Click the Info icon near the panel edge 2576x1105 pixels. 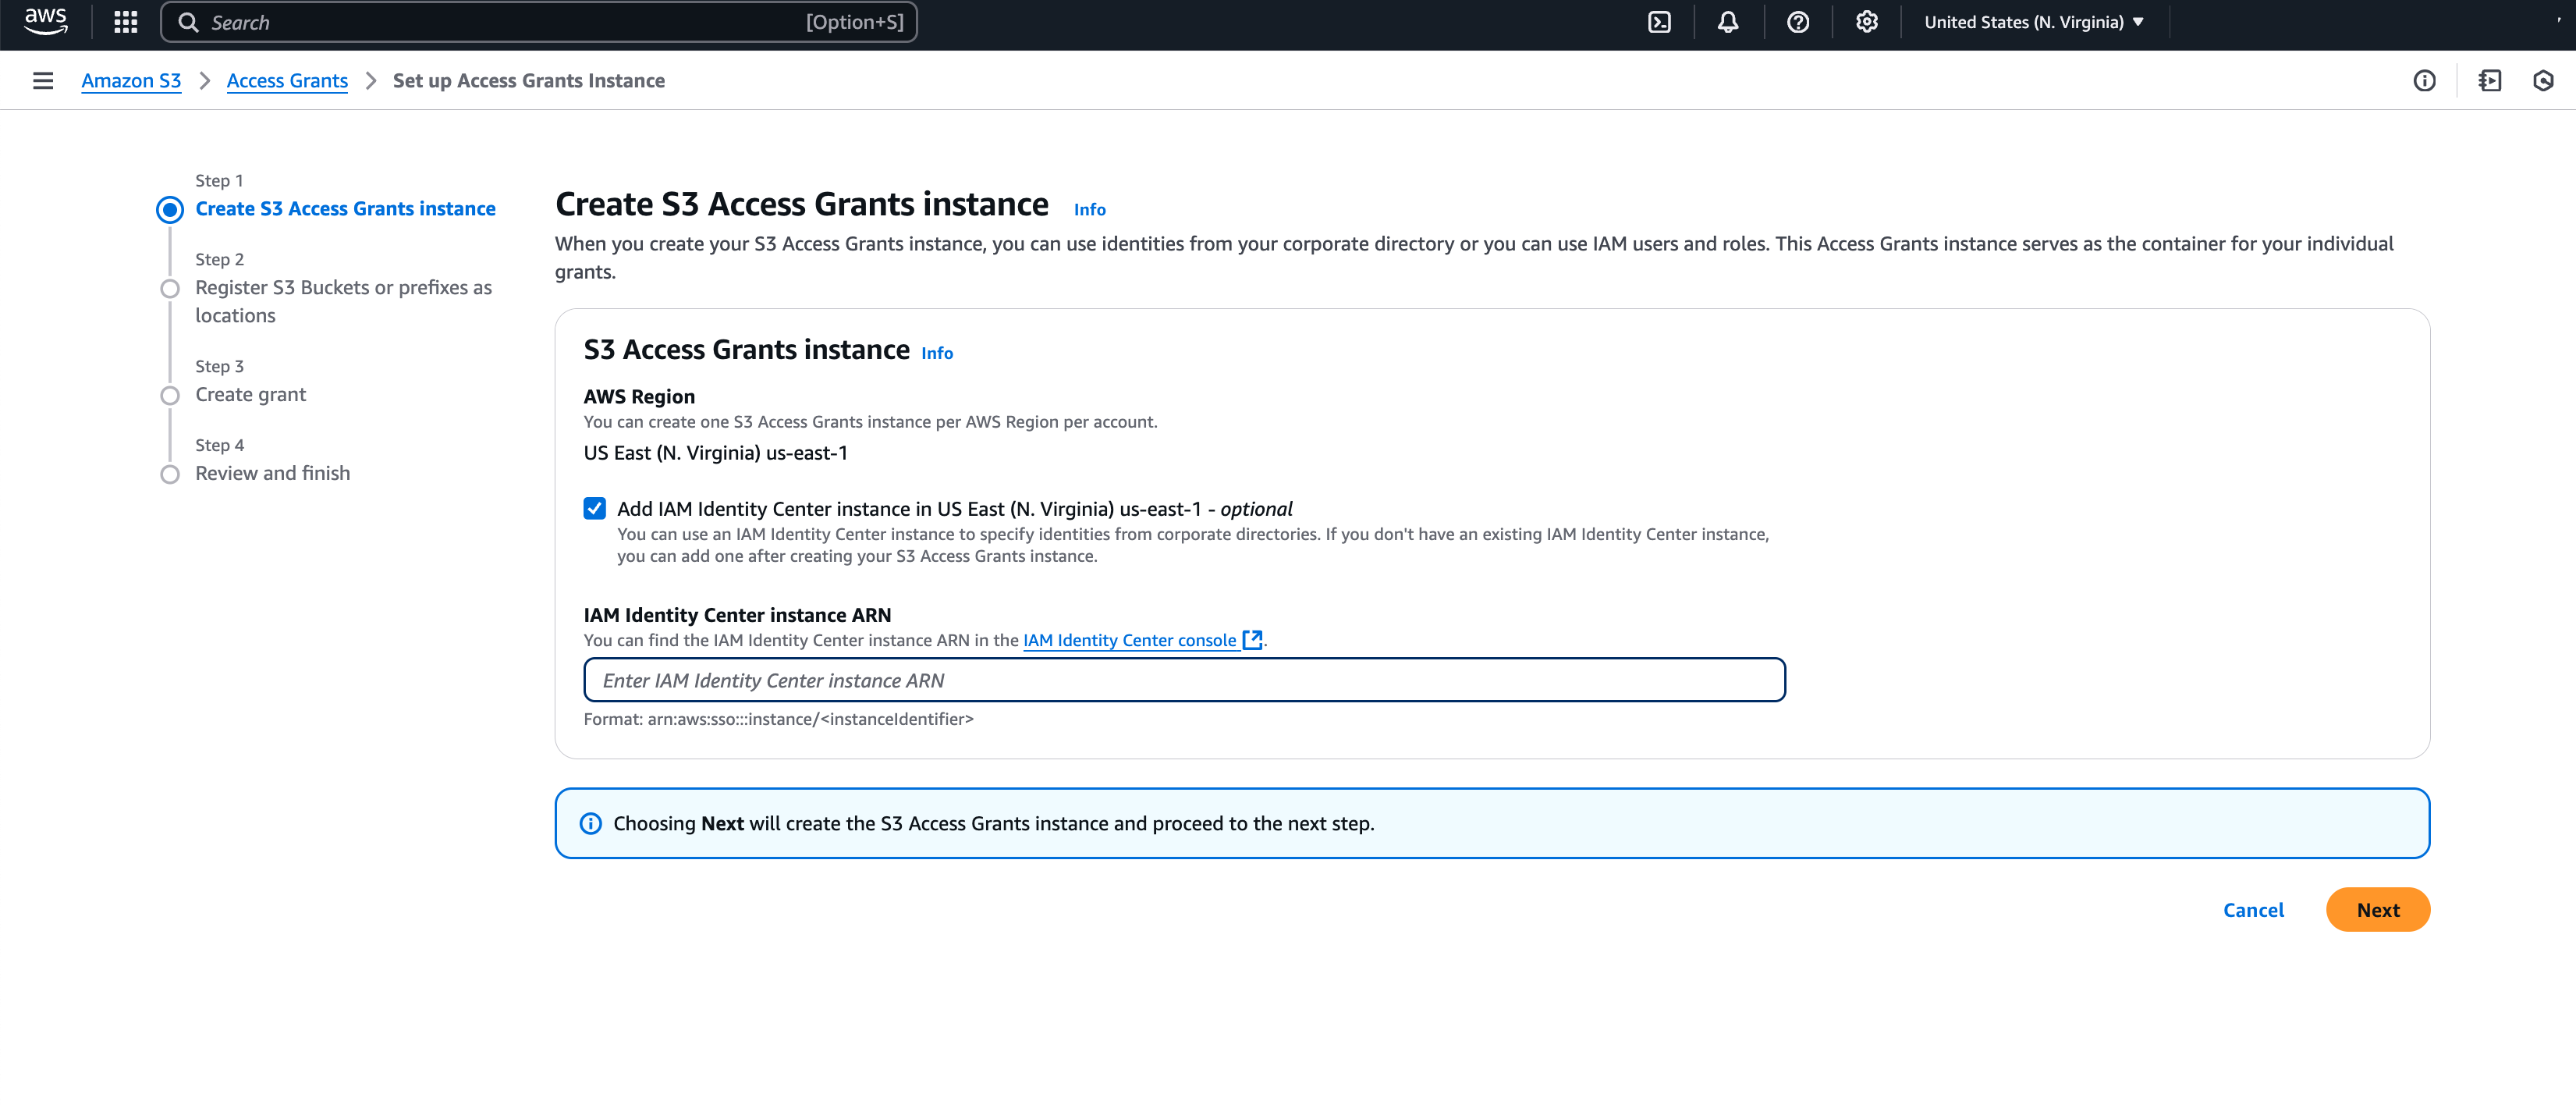click(2425, 80)
